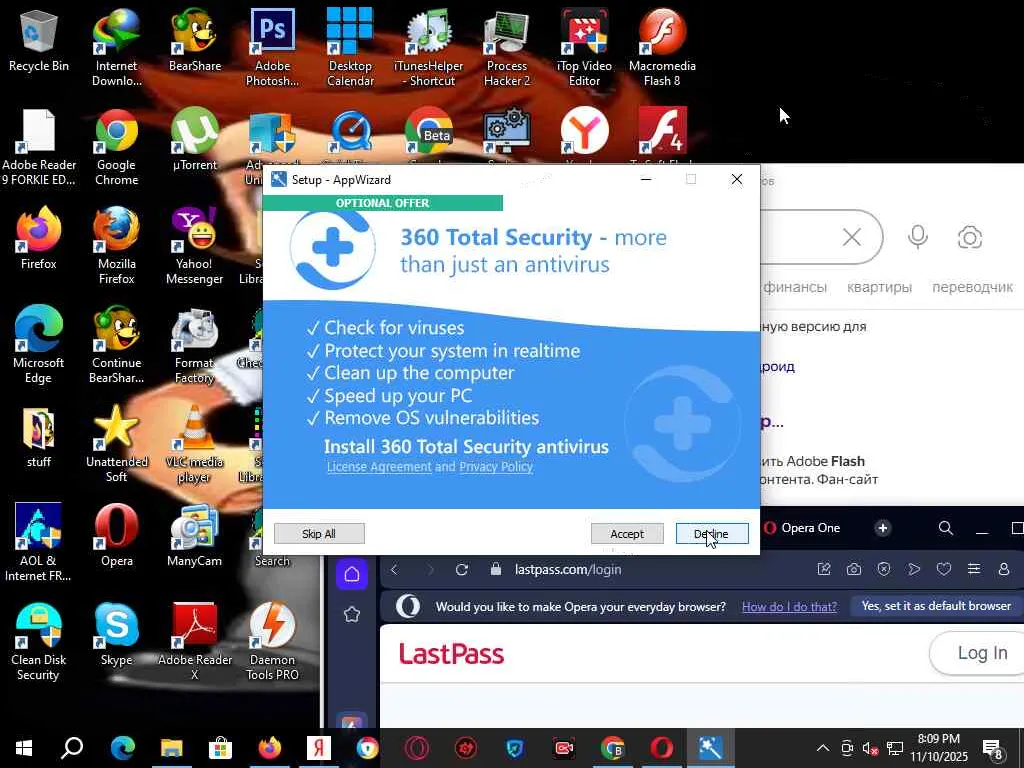Viewport: 1024px width, 768px height.
Task: Open File Explorer from the taskbar
Action: click(171, 748)
